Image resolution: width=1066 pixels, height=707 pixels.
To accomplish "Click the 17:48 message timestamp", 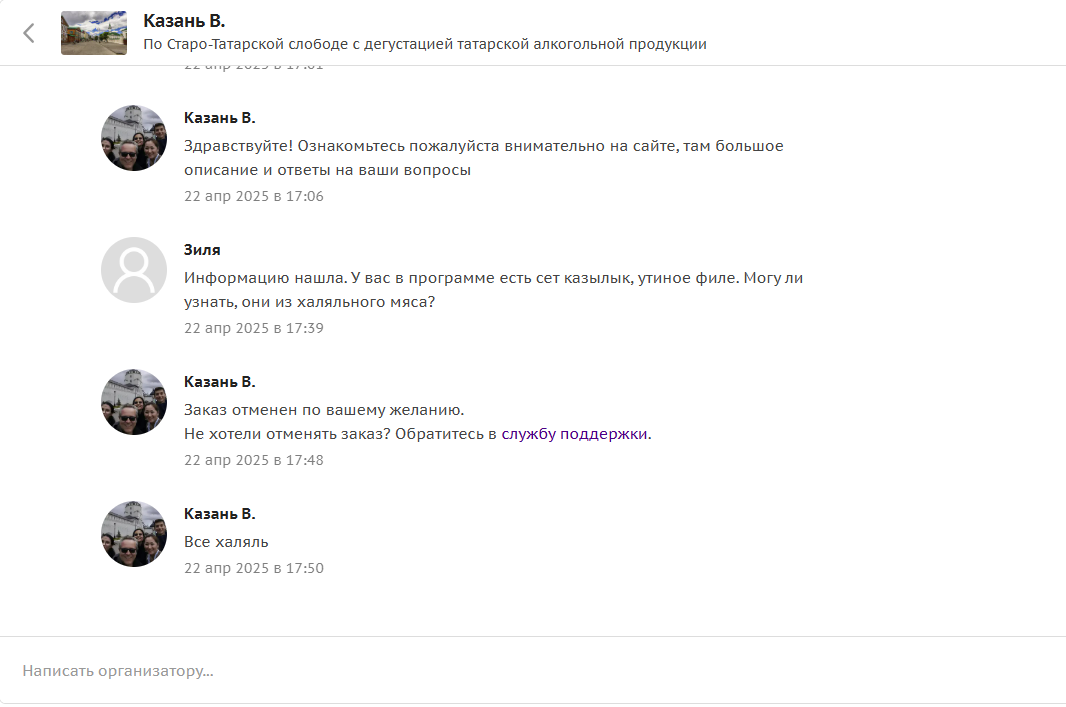I will click(x=254, y=460).
